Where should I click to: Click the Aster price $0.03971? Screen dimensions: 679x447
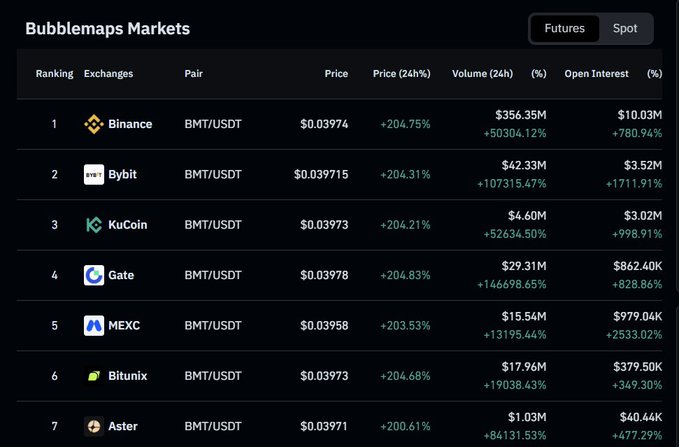pyautogui.click(x=324, y=426)
